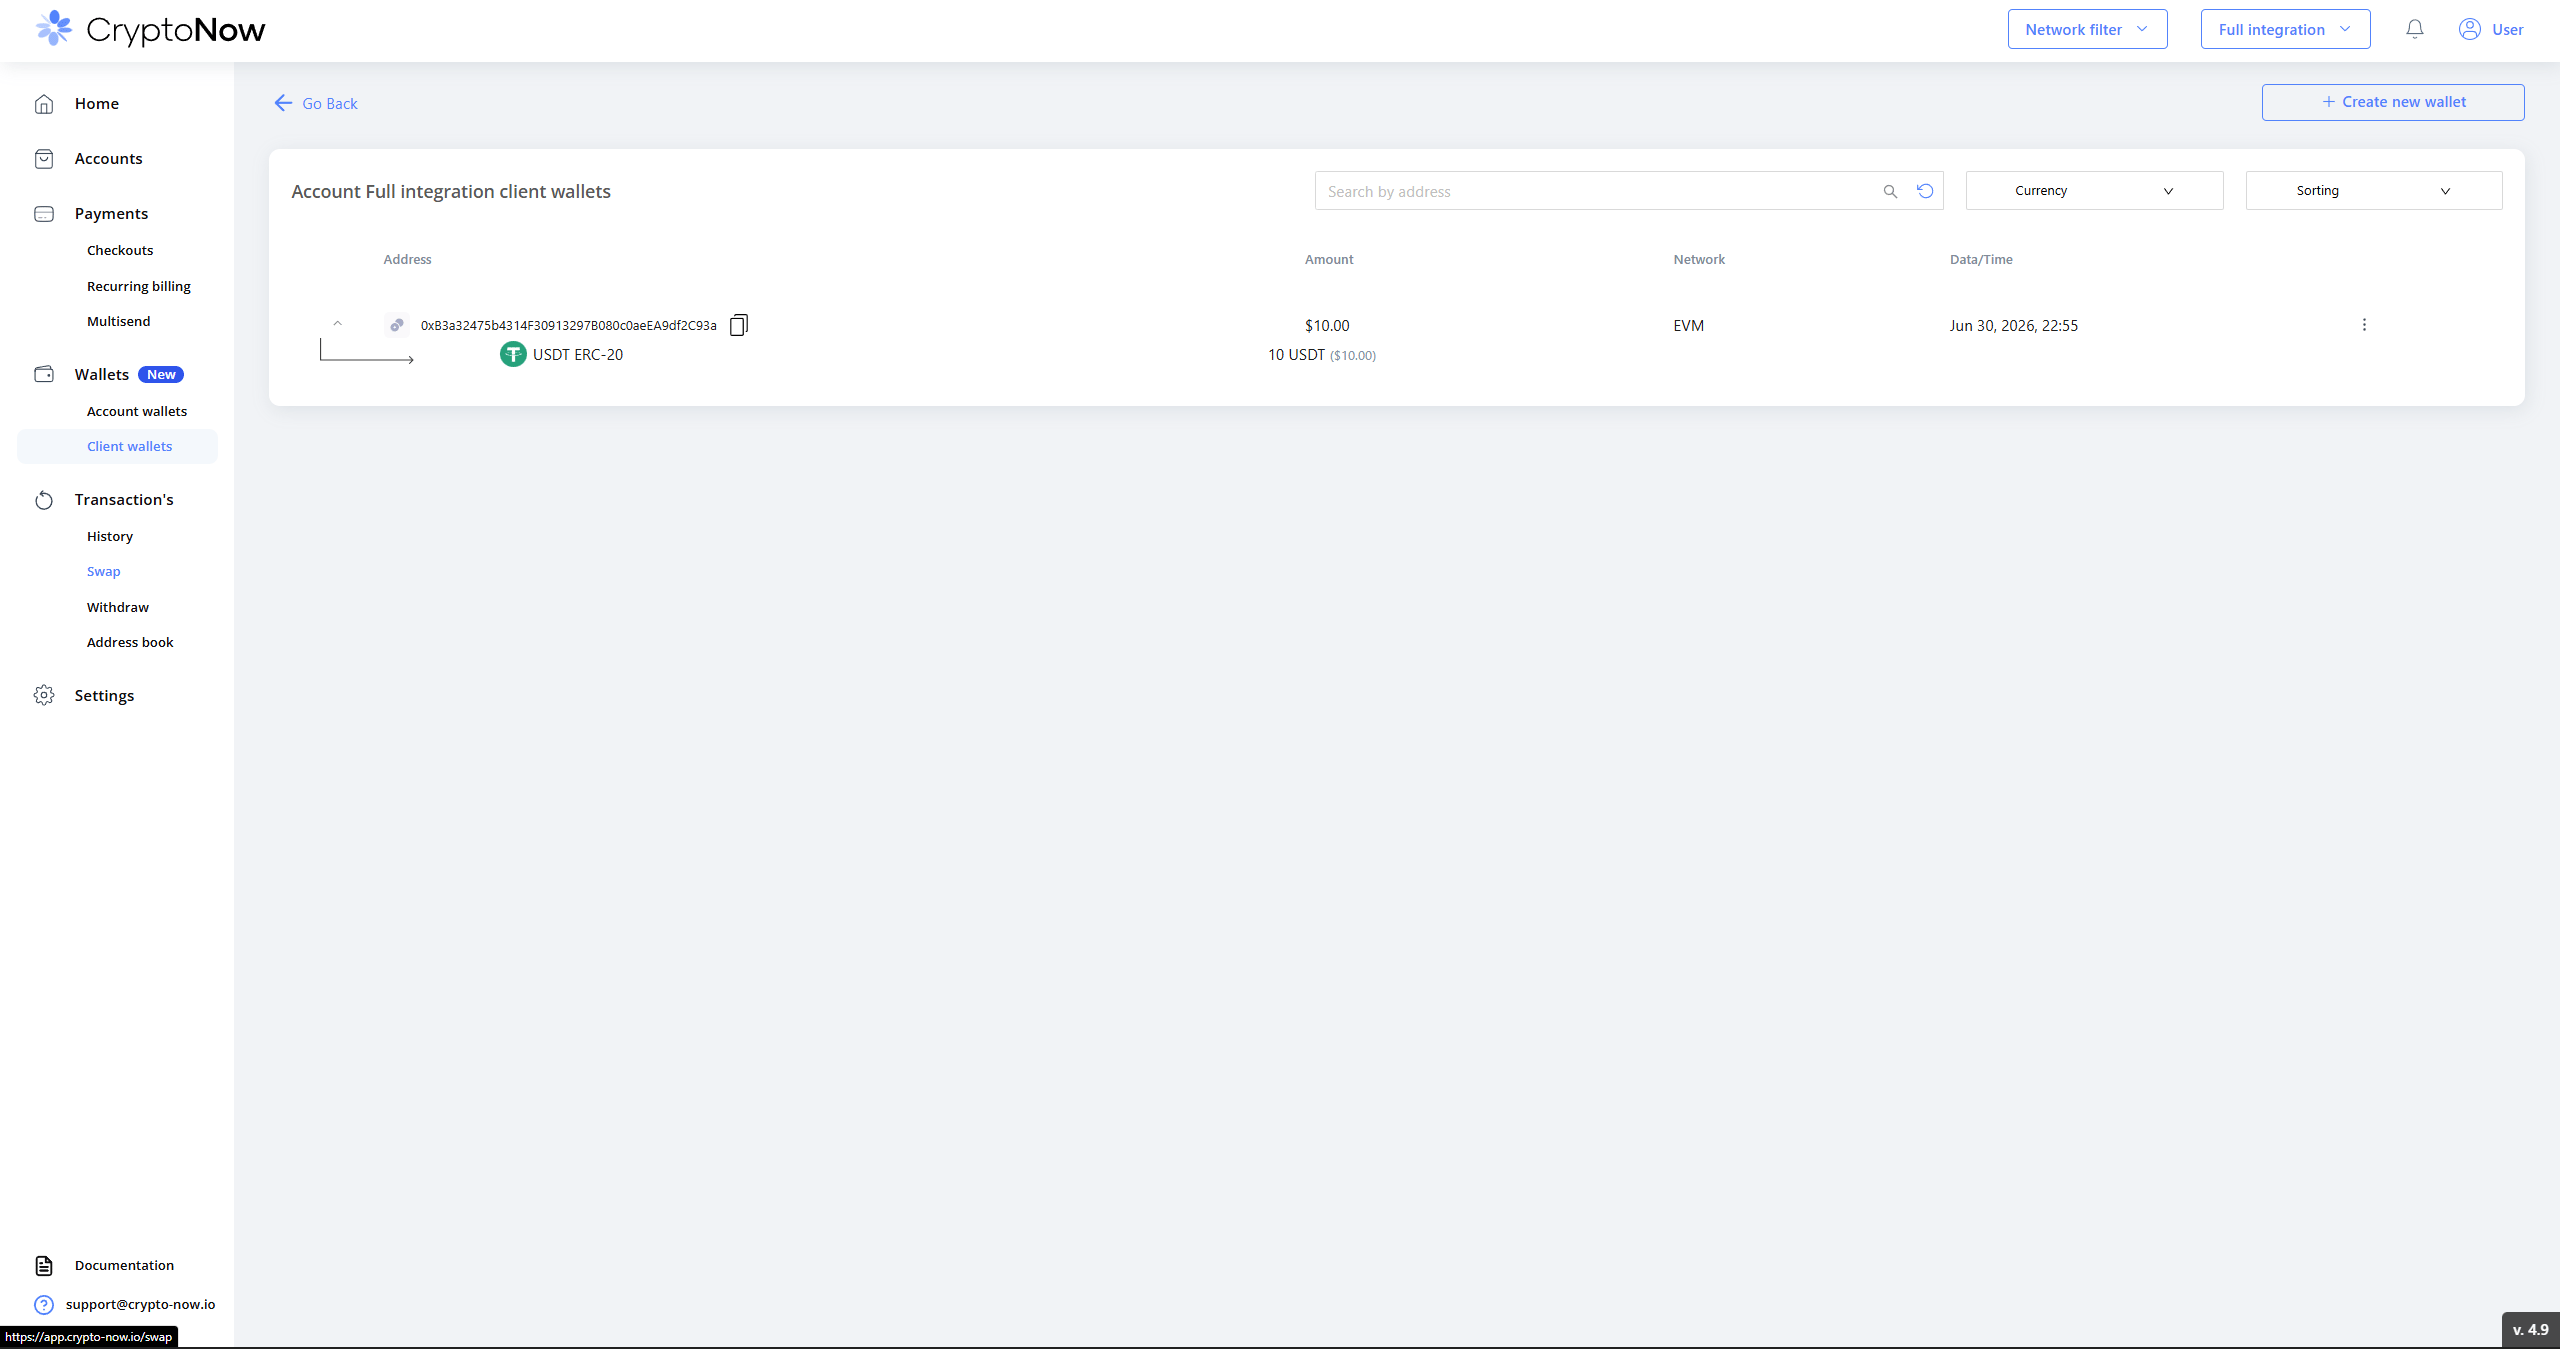Open Accounts menu item

pos(108,159)
